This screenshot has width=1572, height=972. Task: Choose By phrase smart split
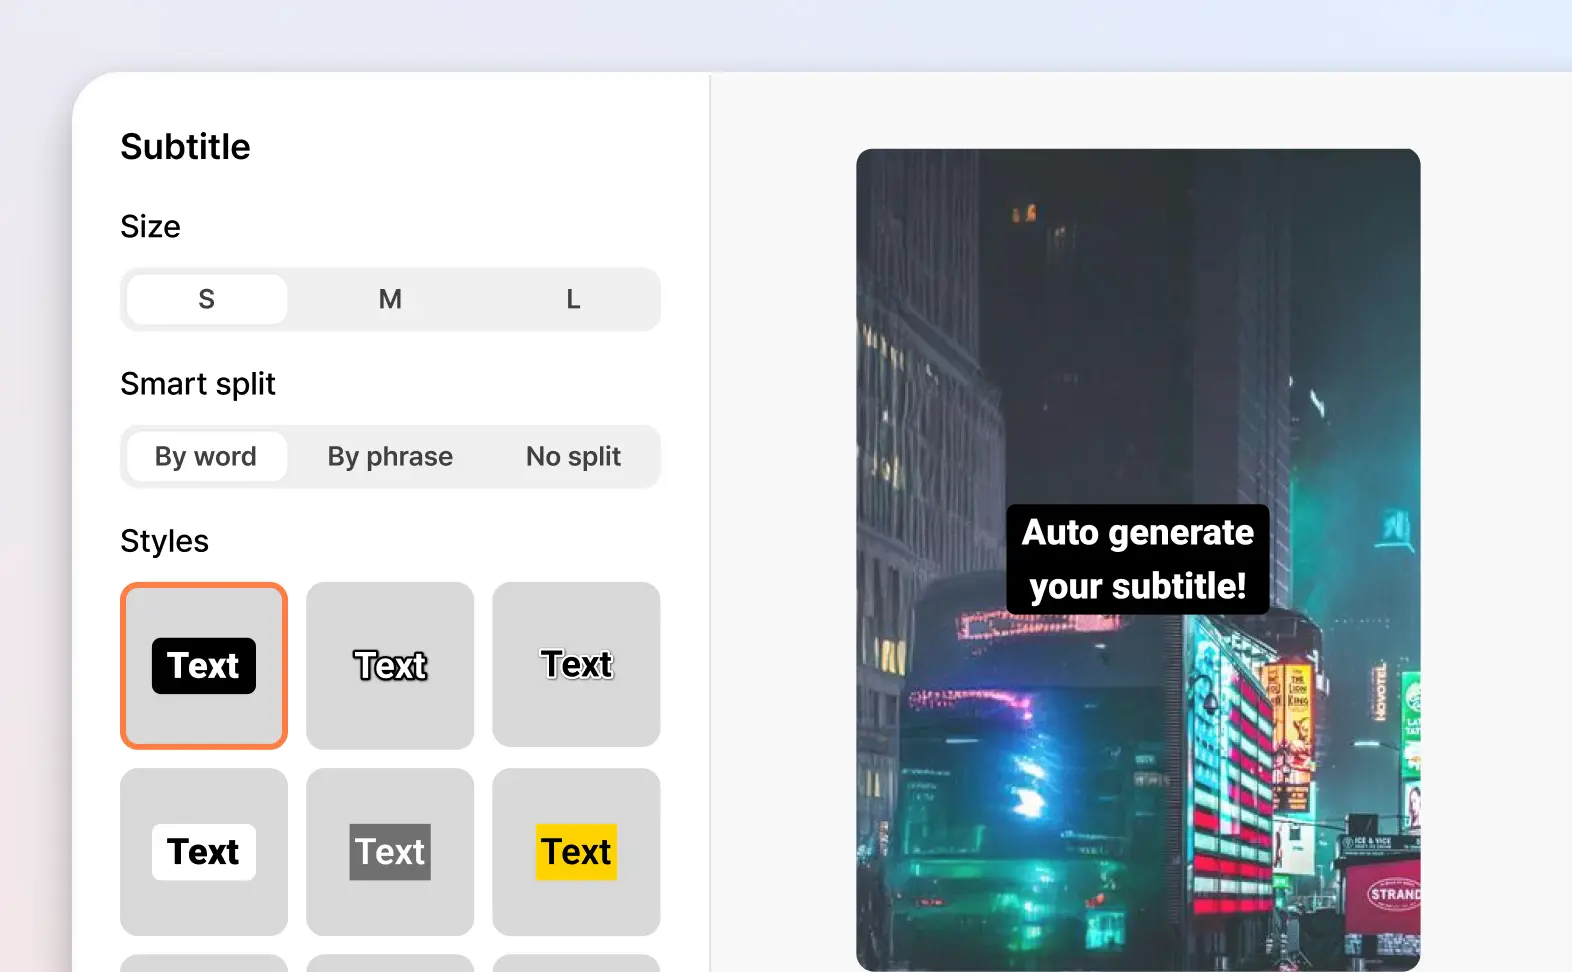coord(390,457)
